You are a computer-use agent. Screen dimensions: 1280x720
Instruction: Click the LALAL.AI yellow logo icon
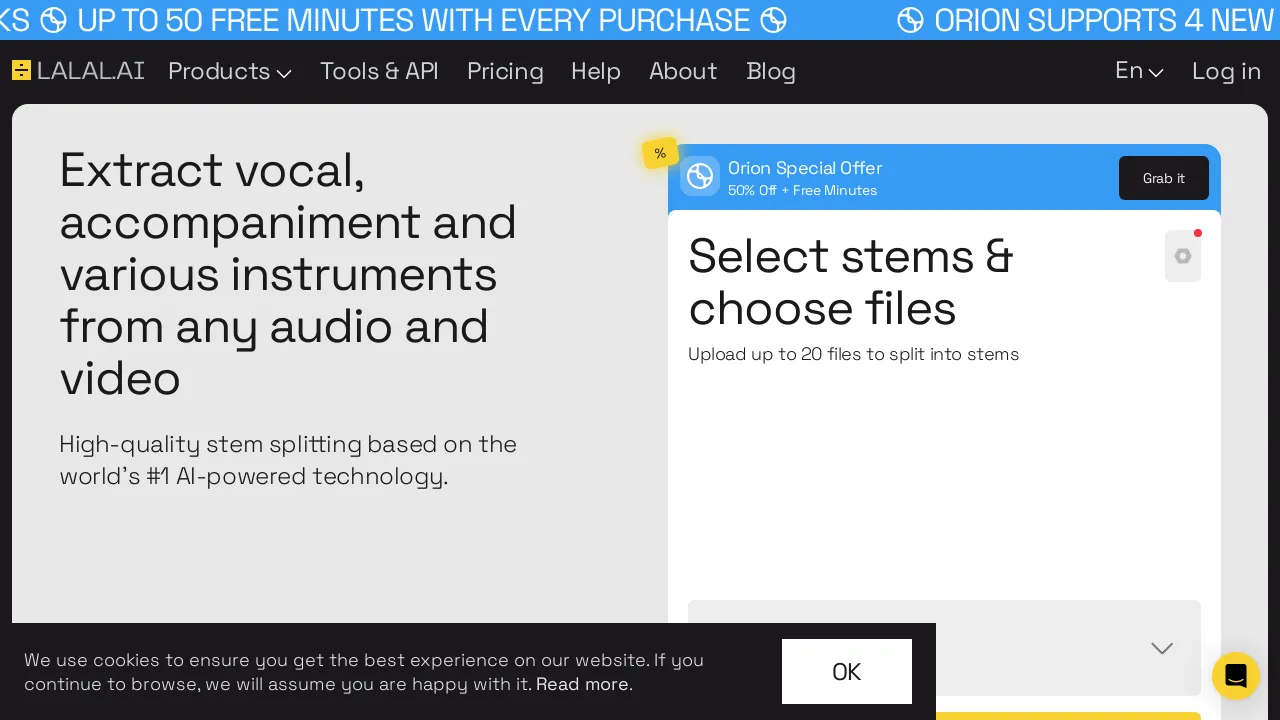(x=21, y=70)
